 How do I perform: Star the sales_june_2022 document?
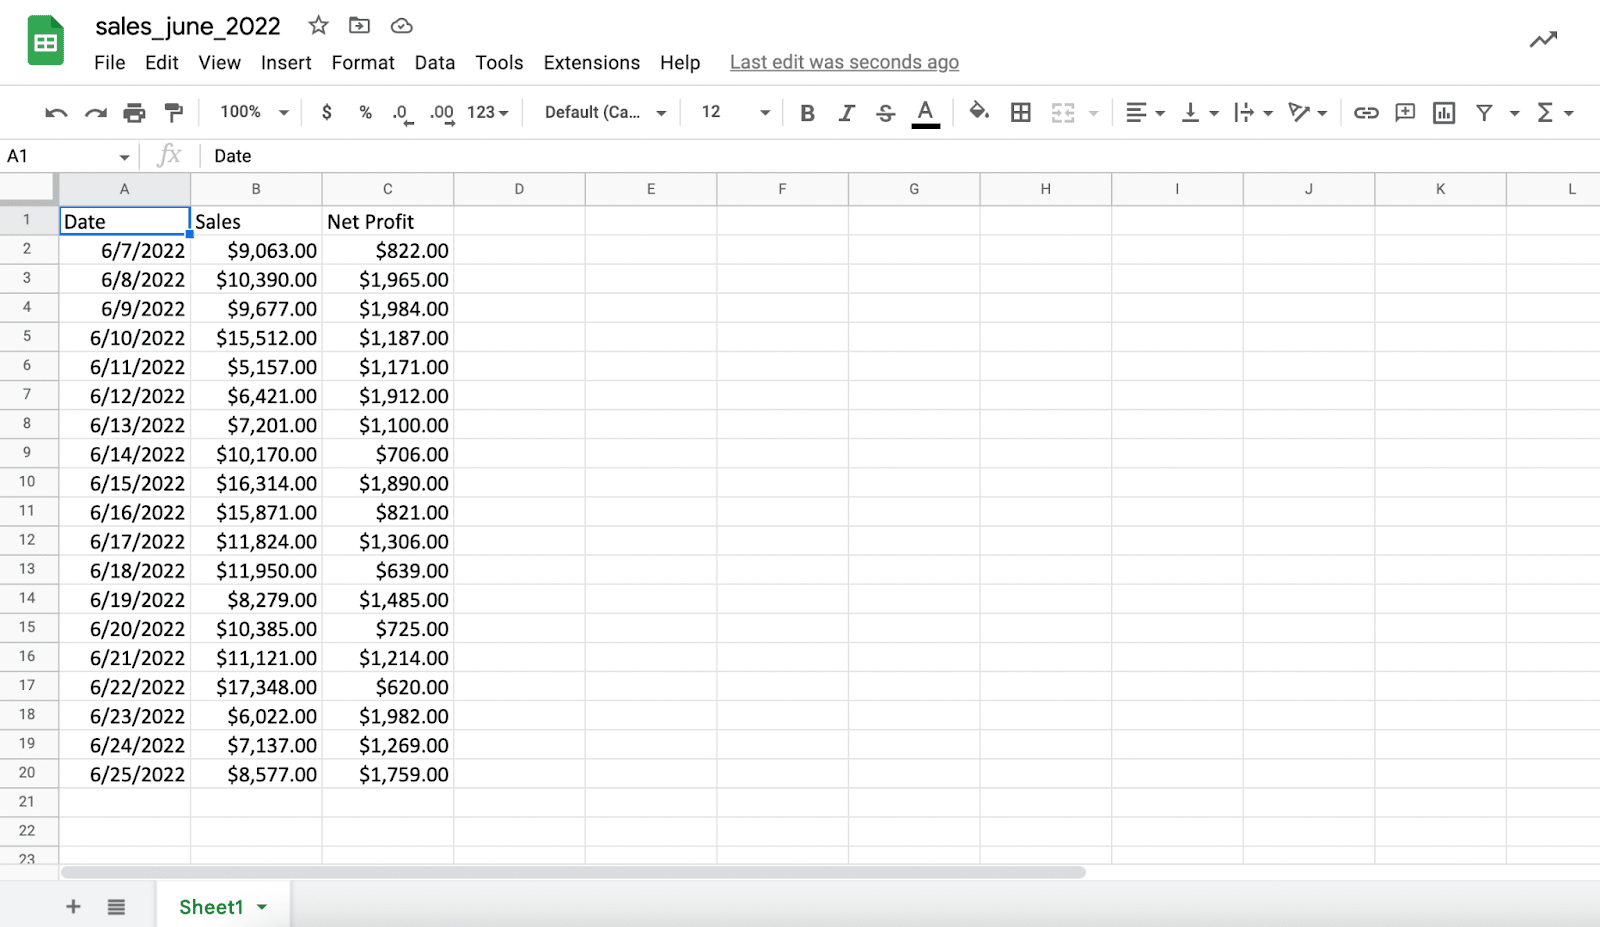pyautogui.click(x=318, y=26)
